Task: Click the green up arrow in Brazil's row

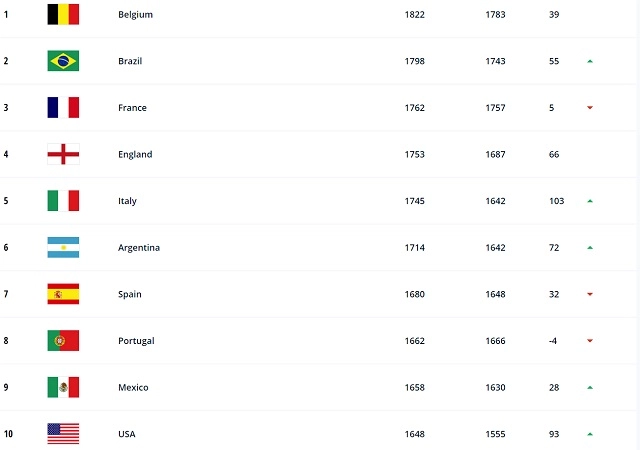Action: pos(590,61)
